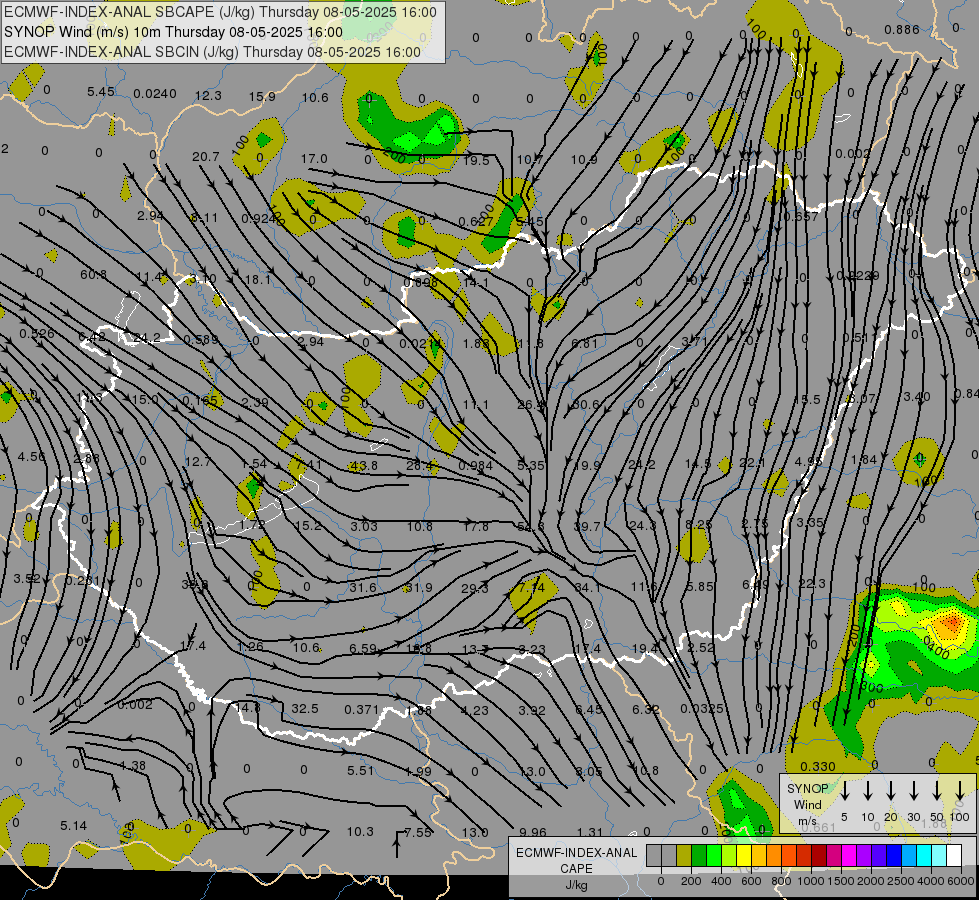The width and height of the screenshot is (979, 900).
Task: Click the 12.3 value on the map
Action: click(x=208, y=96)
